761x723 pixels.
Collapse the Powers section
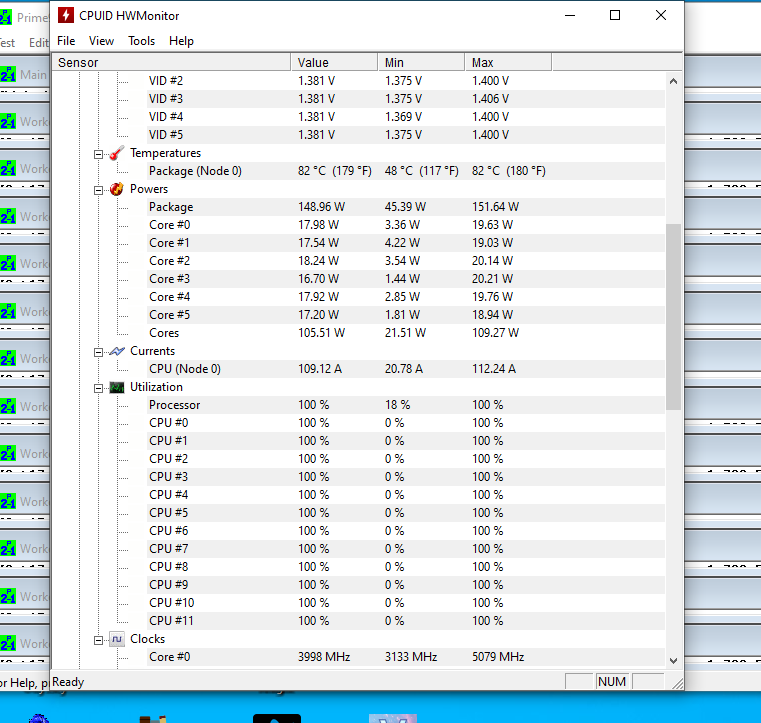tap(99, 190)
